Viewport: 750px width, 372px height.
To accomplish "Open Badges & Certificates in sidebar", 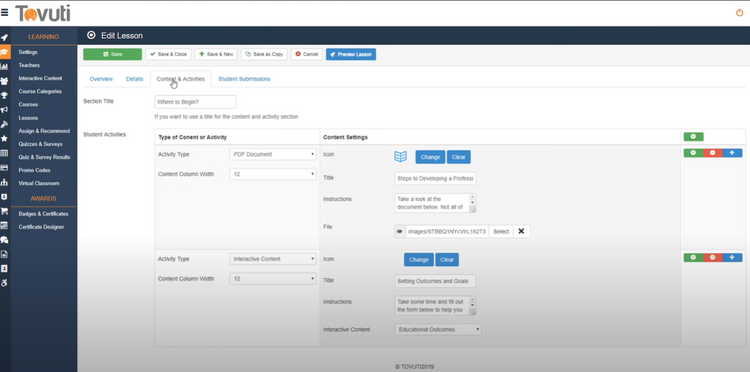I will 44,214.
